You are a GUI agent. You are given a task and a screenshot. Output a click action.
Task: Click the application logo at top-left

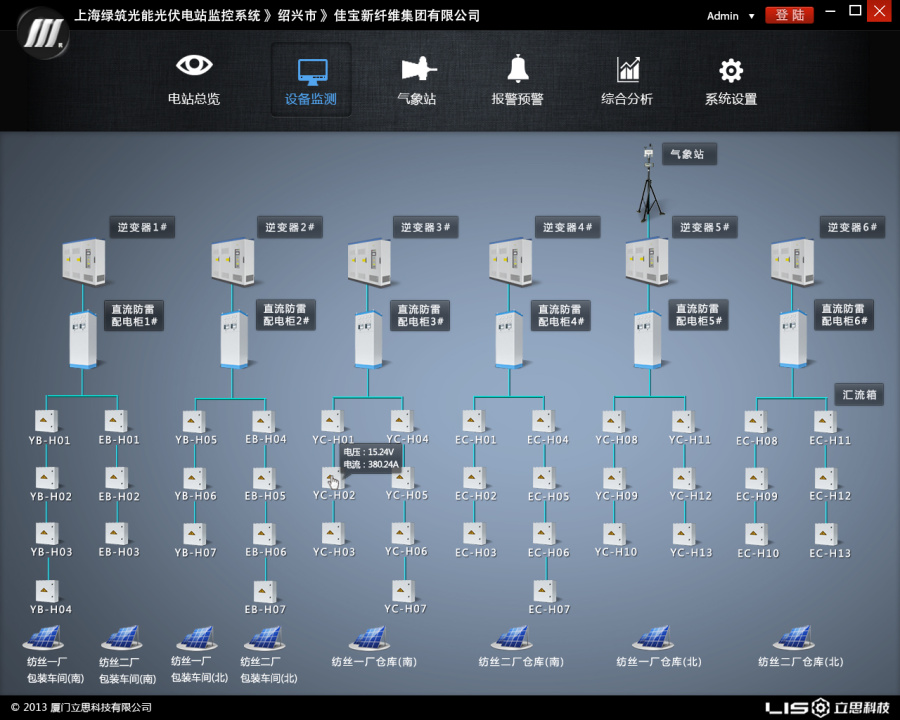43,33
